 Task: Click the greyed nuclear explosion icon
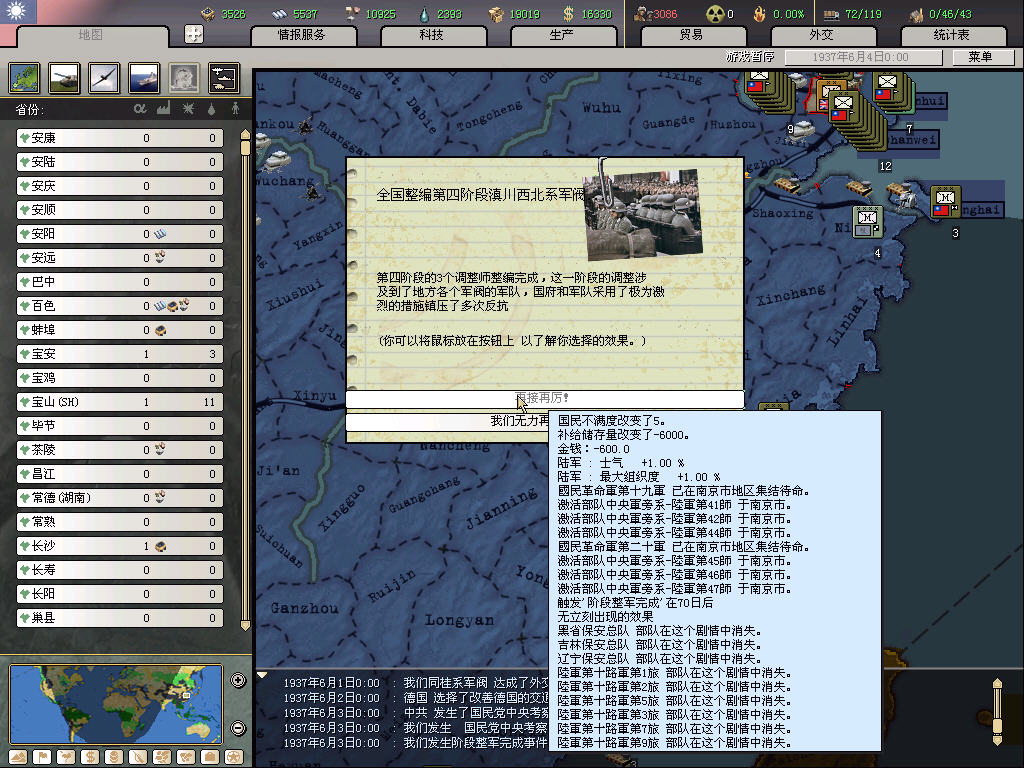(x=184, y=78)
